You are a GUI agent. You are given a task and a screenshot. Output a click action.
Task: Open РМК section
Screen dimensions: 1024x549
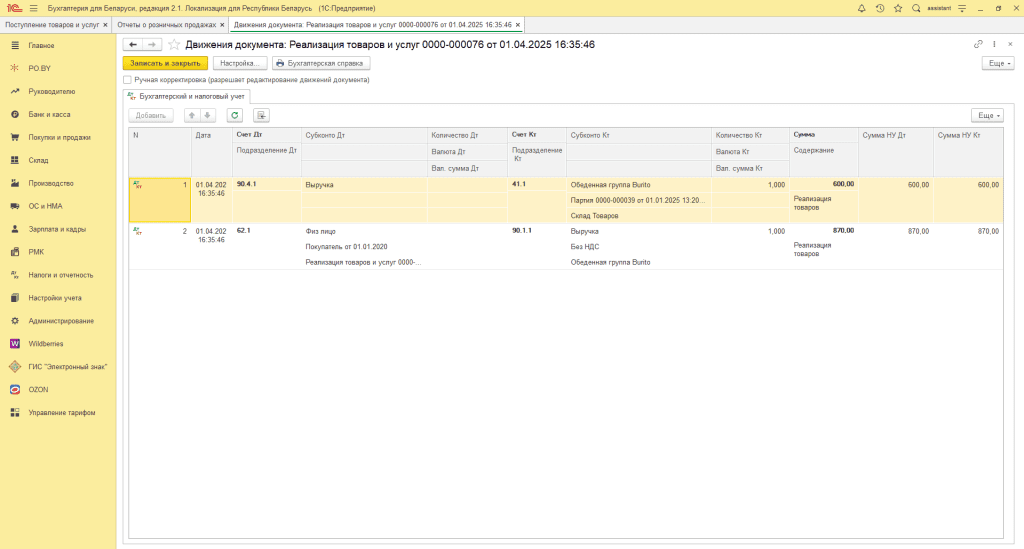tap(36, 252)
